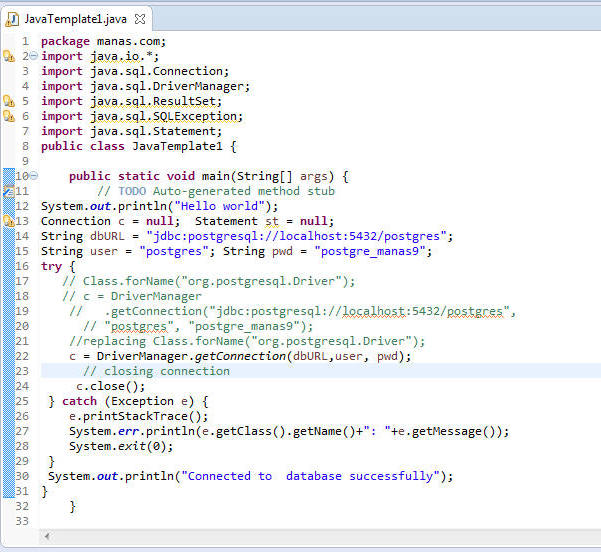
Task: Click 'Connection c = null;' on line 13
Action: (x=110, y=221)
